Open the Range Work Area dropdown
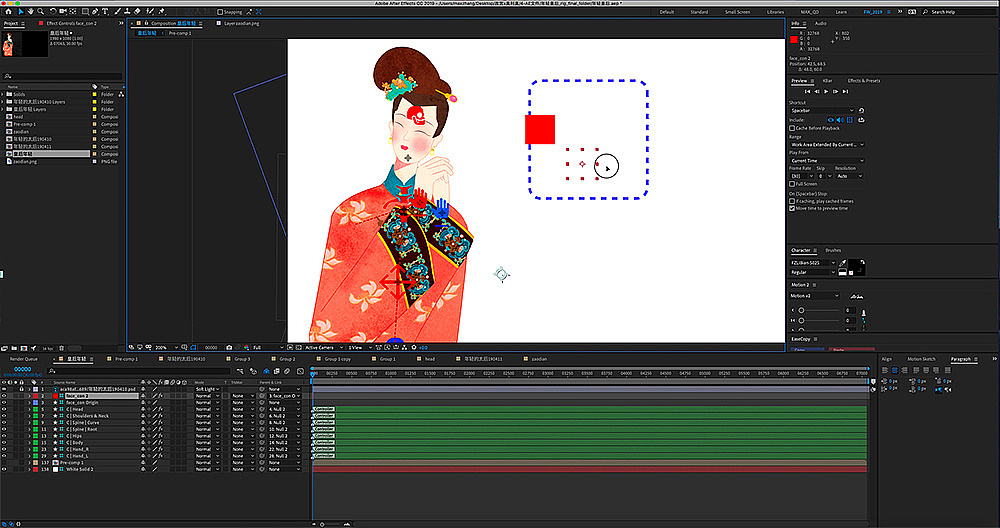1000x528 pixels. (828, 145)
